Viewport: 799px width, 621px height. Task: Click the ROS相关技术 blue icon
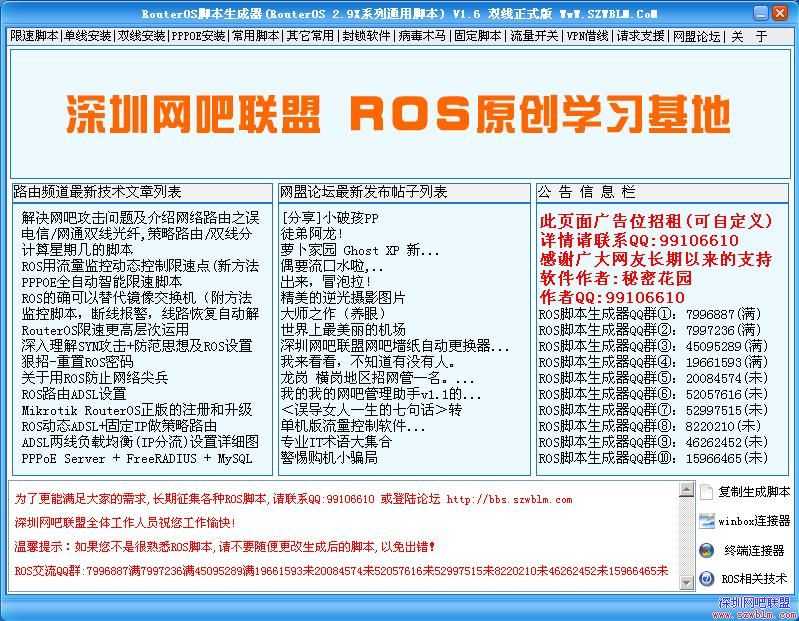coord(706,579)
